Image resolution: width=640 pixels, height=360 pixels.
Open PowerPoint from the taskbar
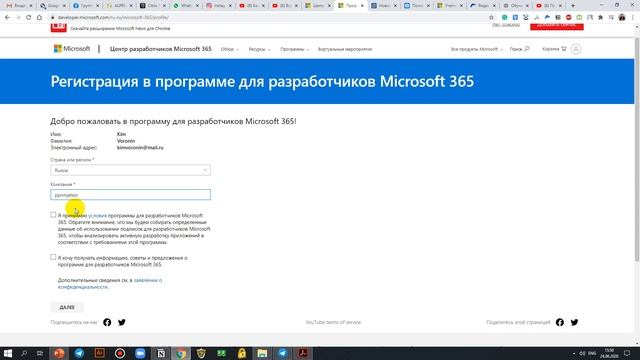coord(59,353)
